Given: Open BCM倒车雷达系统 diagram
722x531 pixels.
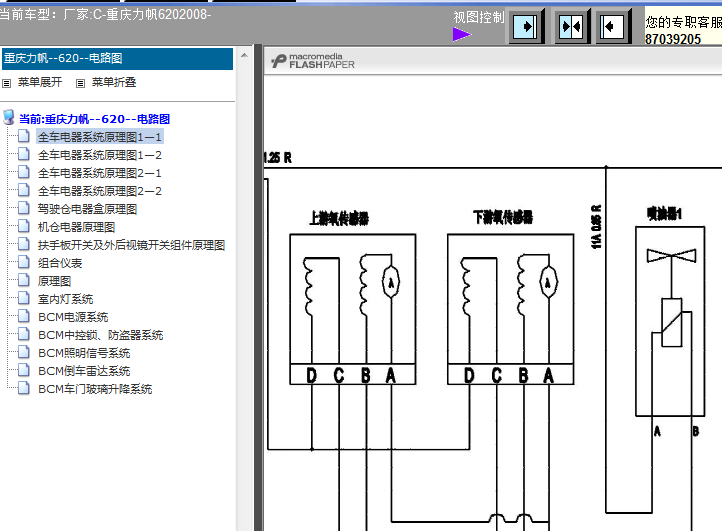Looking at the screenshot, I should 84,371.
